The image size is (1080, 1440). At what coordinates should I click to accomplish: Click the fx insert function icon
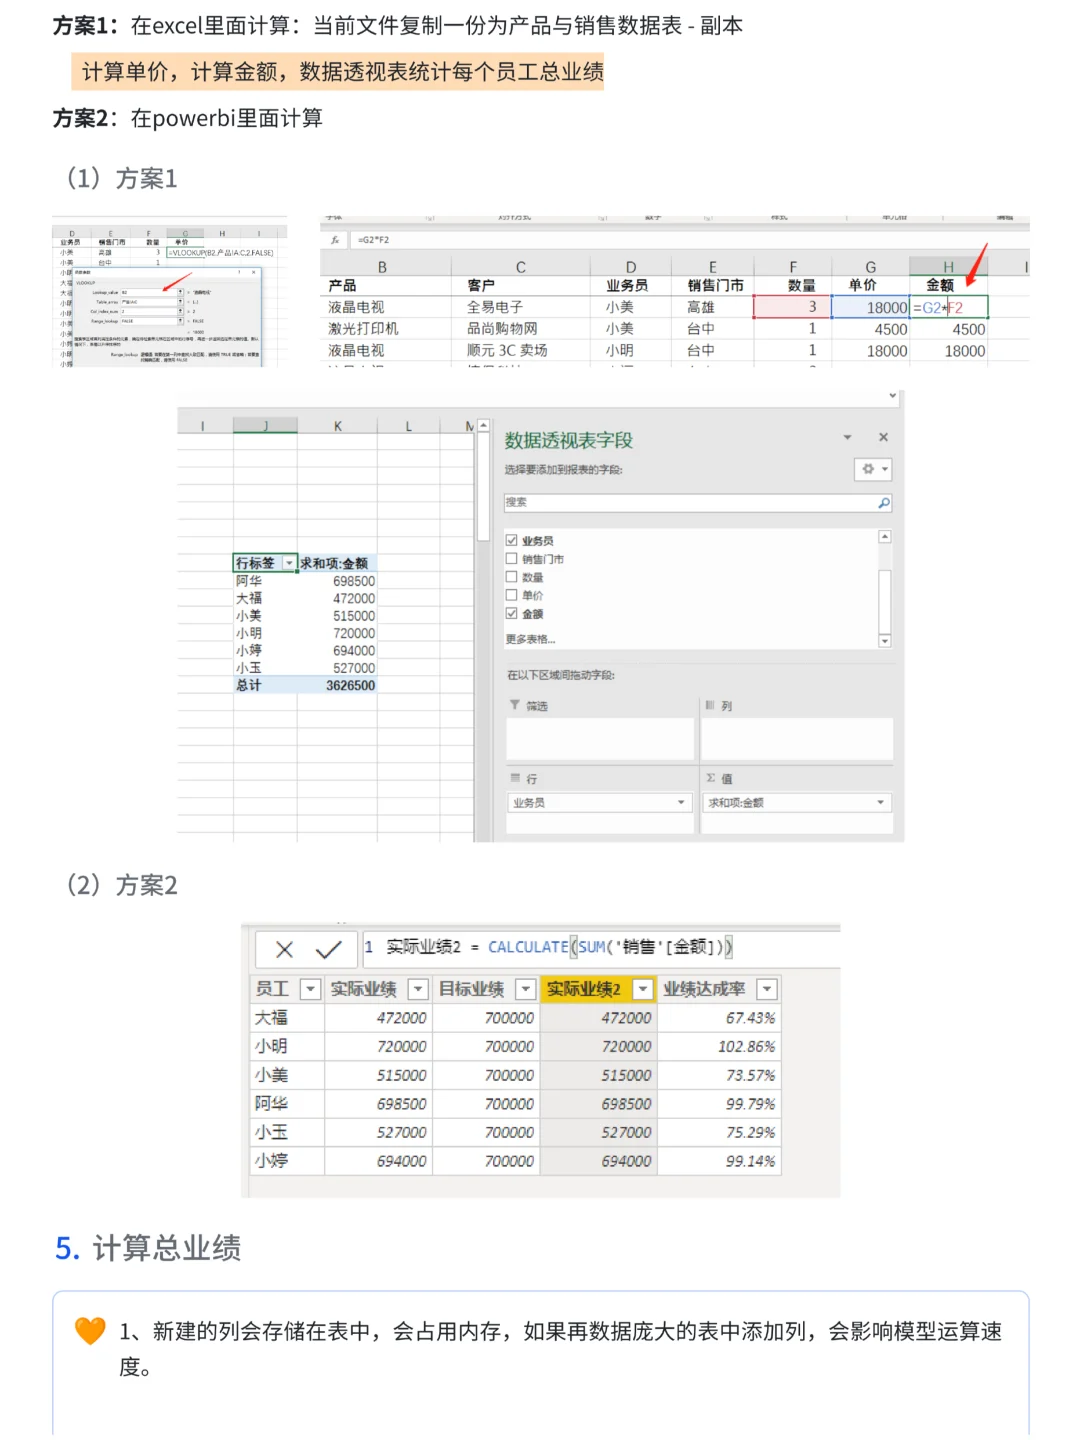click(335, 240)
